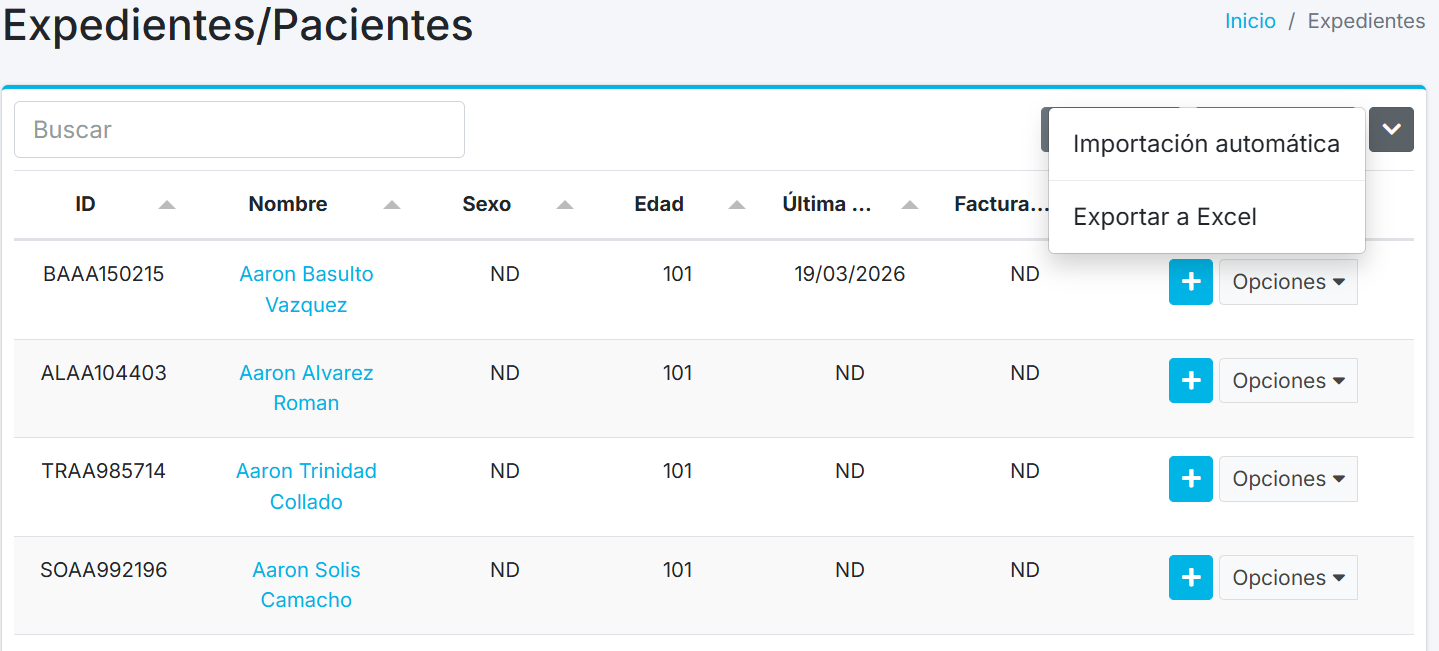Select Importación automática menu item
This screenshot has height=651, width=1439.
[x=1206, y=144]
